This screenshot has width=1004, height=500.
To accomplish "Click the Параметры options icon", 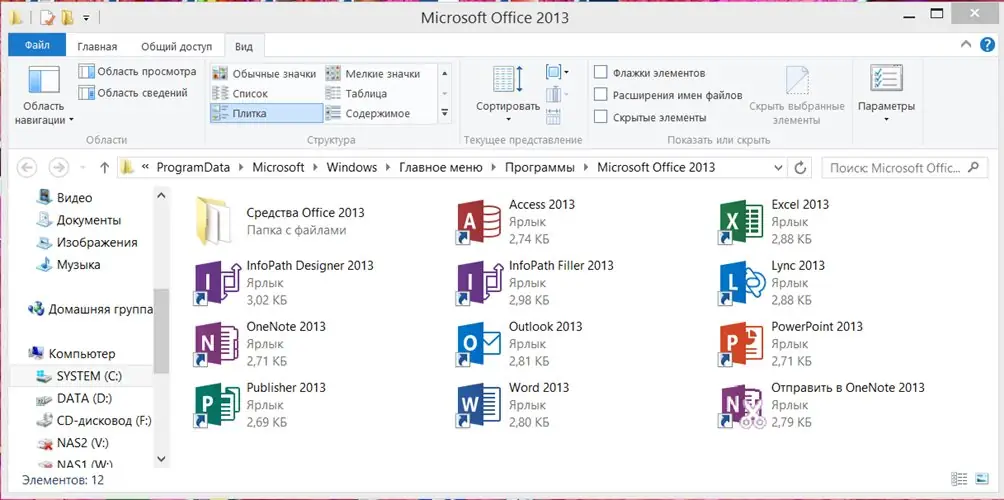I will [x=886, y=78].
